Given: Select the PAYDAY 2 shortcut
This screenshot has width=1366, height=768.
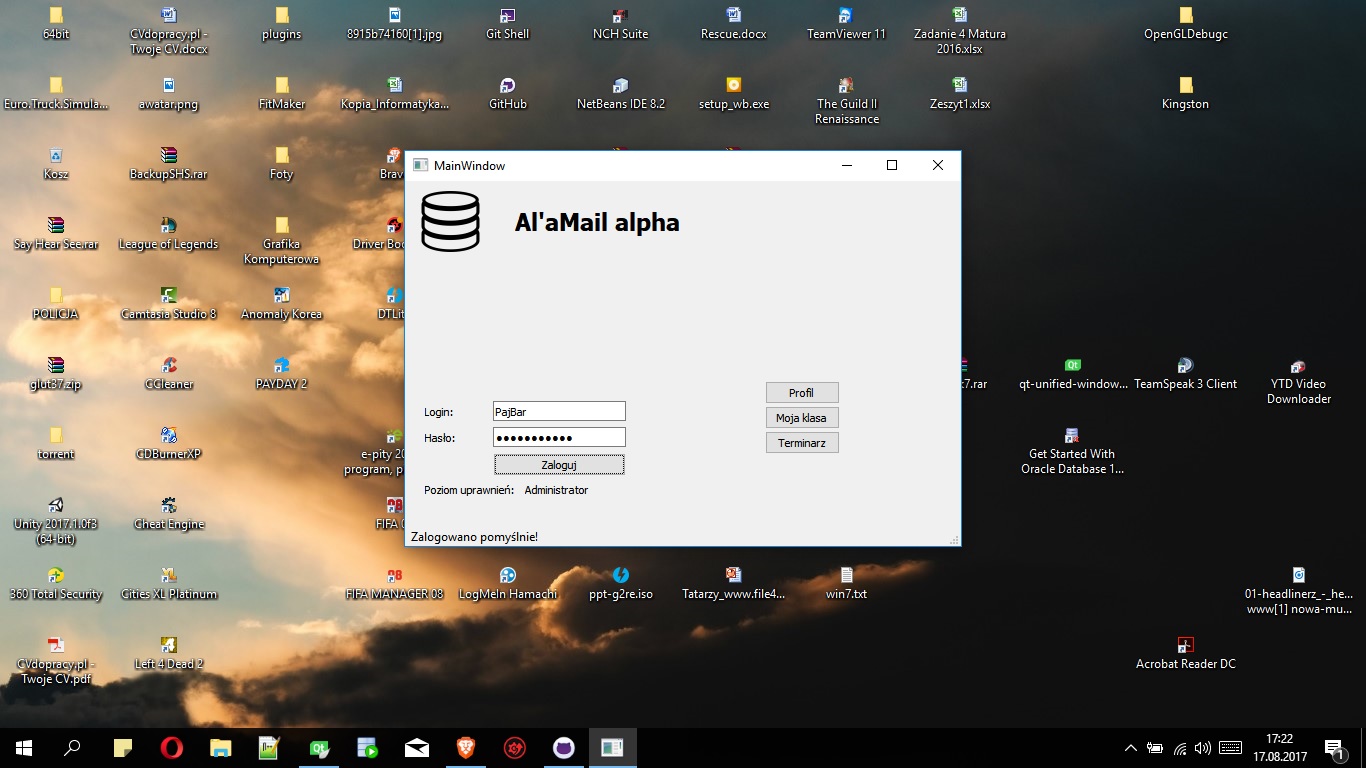Looking at the screenshot, I should pos(282,374).
